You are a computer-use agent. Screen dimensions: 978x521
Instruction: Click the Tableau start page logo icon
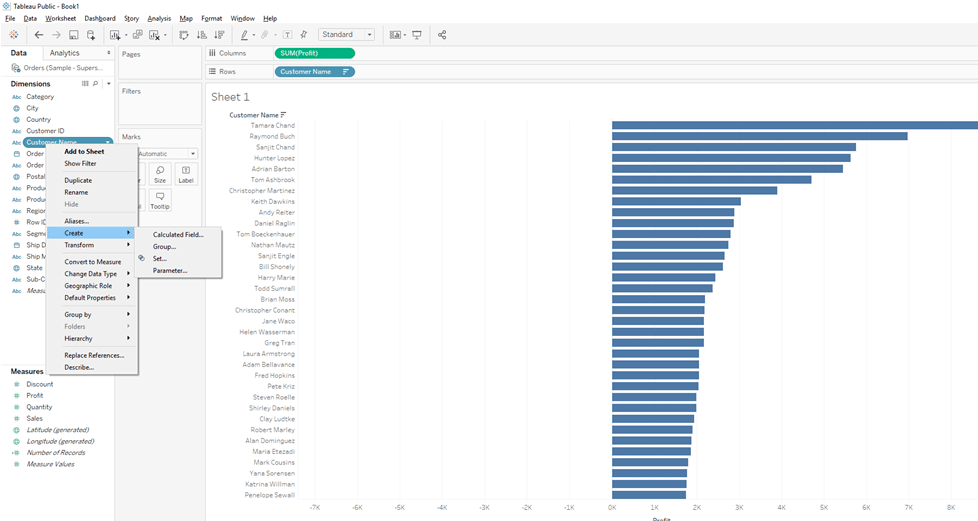(x=14, y=35)
